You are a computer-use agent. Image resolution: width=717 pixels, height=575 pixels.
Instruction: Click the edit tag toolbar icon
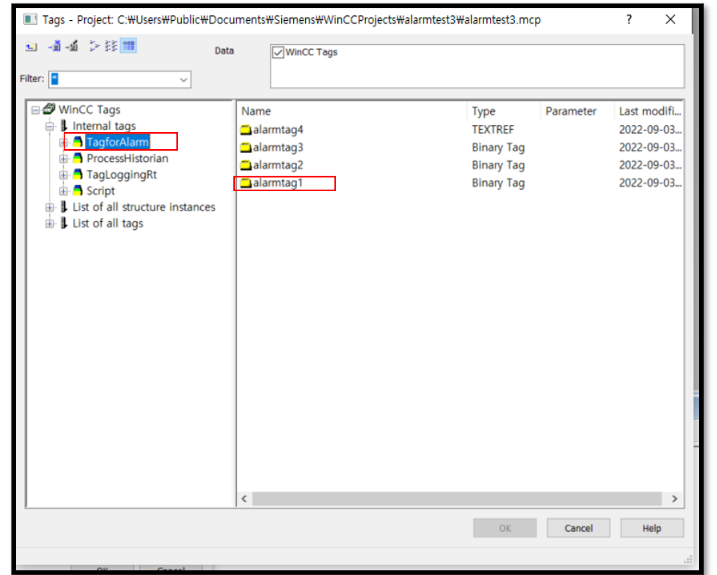click(72, 46)
